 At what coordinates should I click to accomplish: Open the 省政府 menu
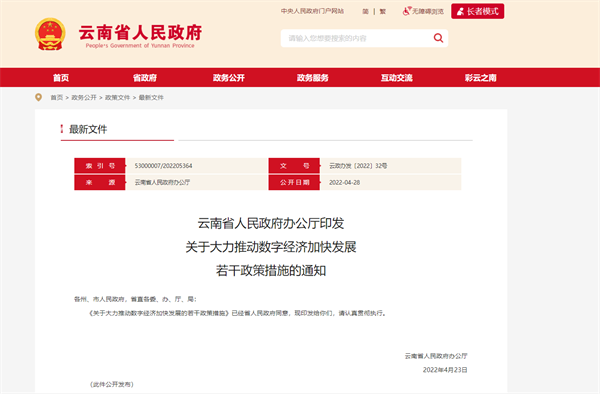coord(145,78)
